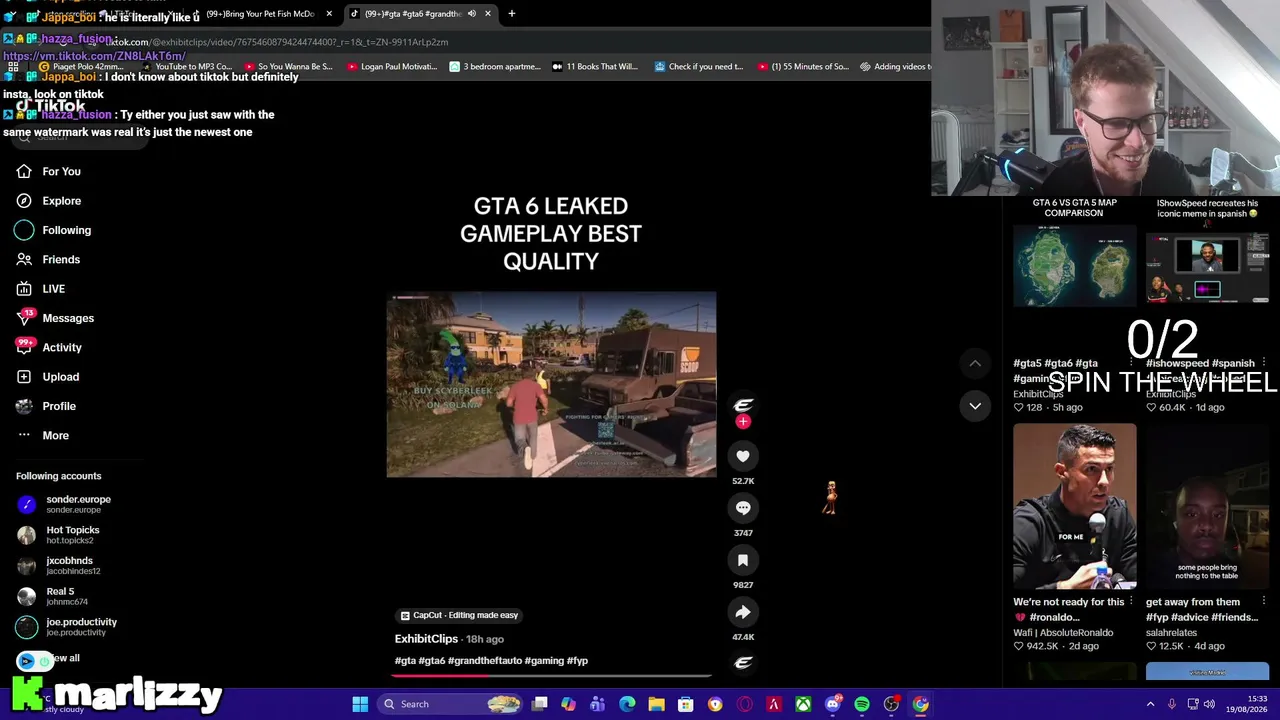
Task: Open Discord from the taskbar
Action: pyautogui.click(x=833, y=704)
